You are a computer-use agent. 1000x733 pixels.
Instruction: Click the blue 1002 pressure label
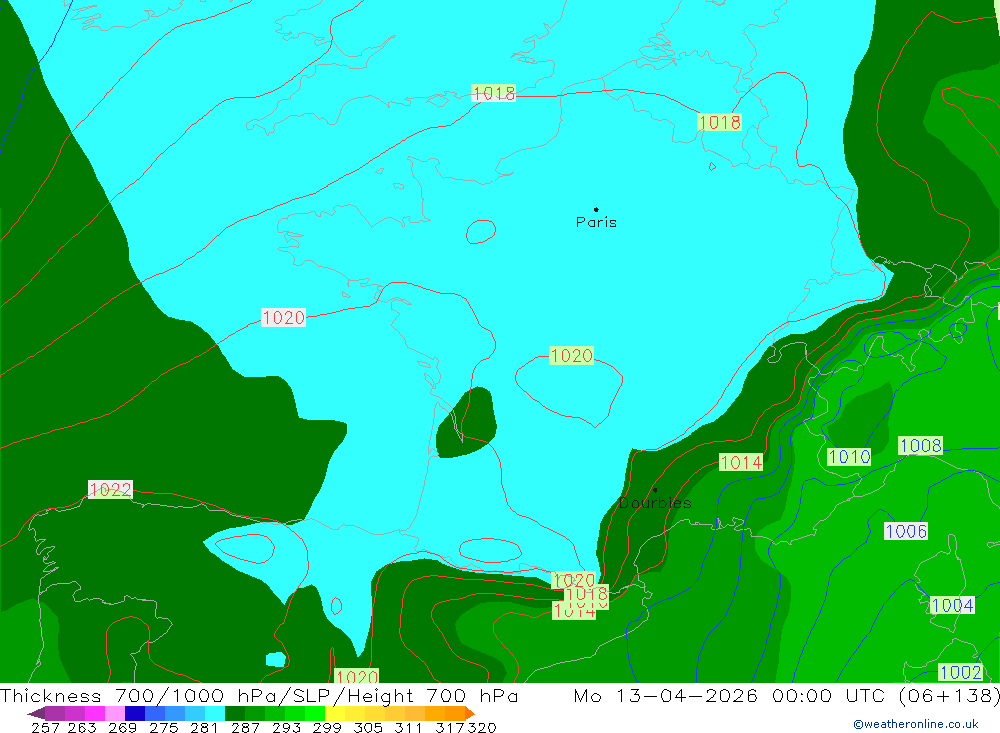coord(960,672)
